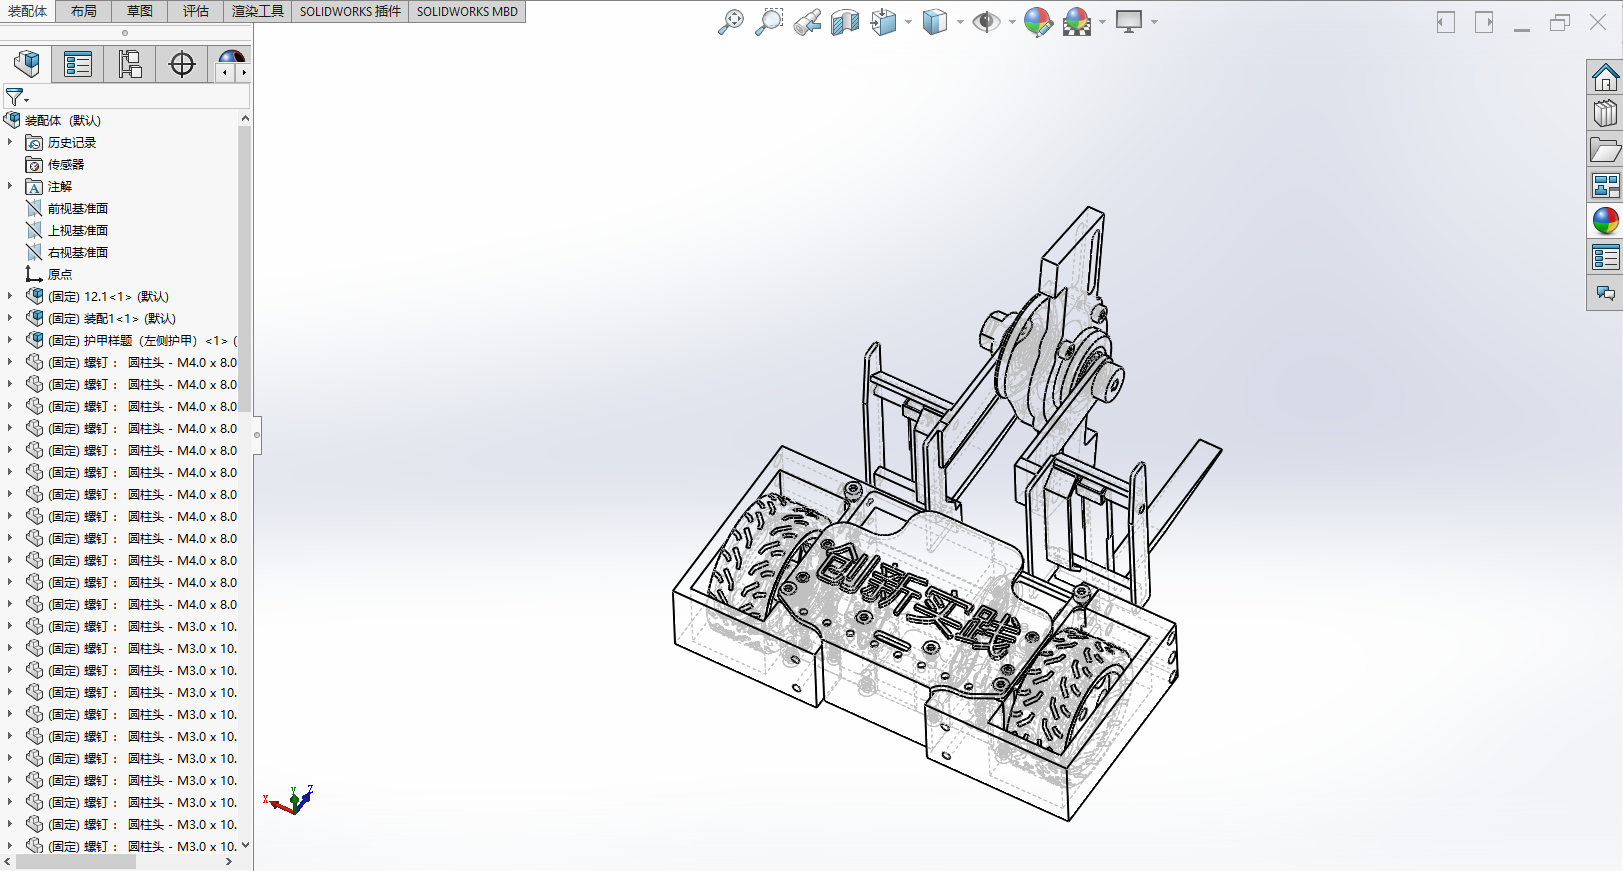Screen dimensions: 1623x871
Task: Click the Zoom to Fit magnifier icon
Action: coord(731,21)
